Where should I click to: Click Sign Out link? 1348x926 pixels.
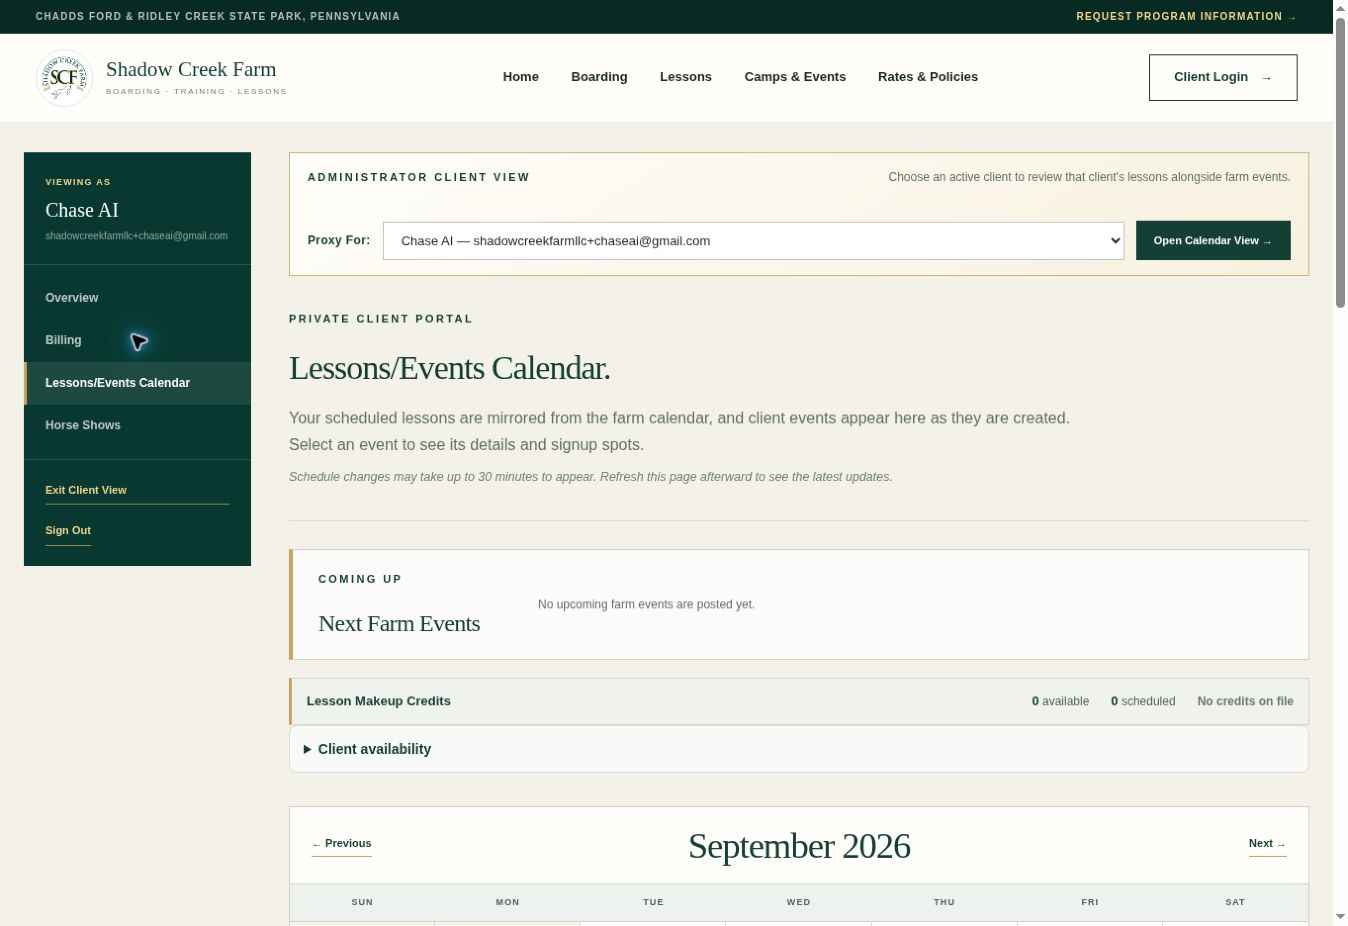[x=68, y=530]
